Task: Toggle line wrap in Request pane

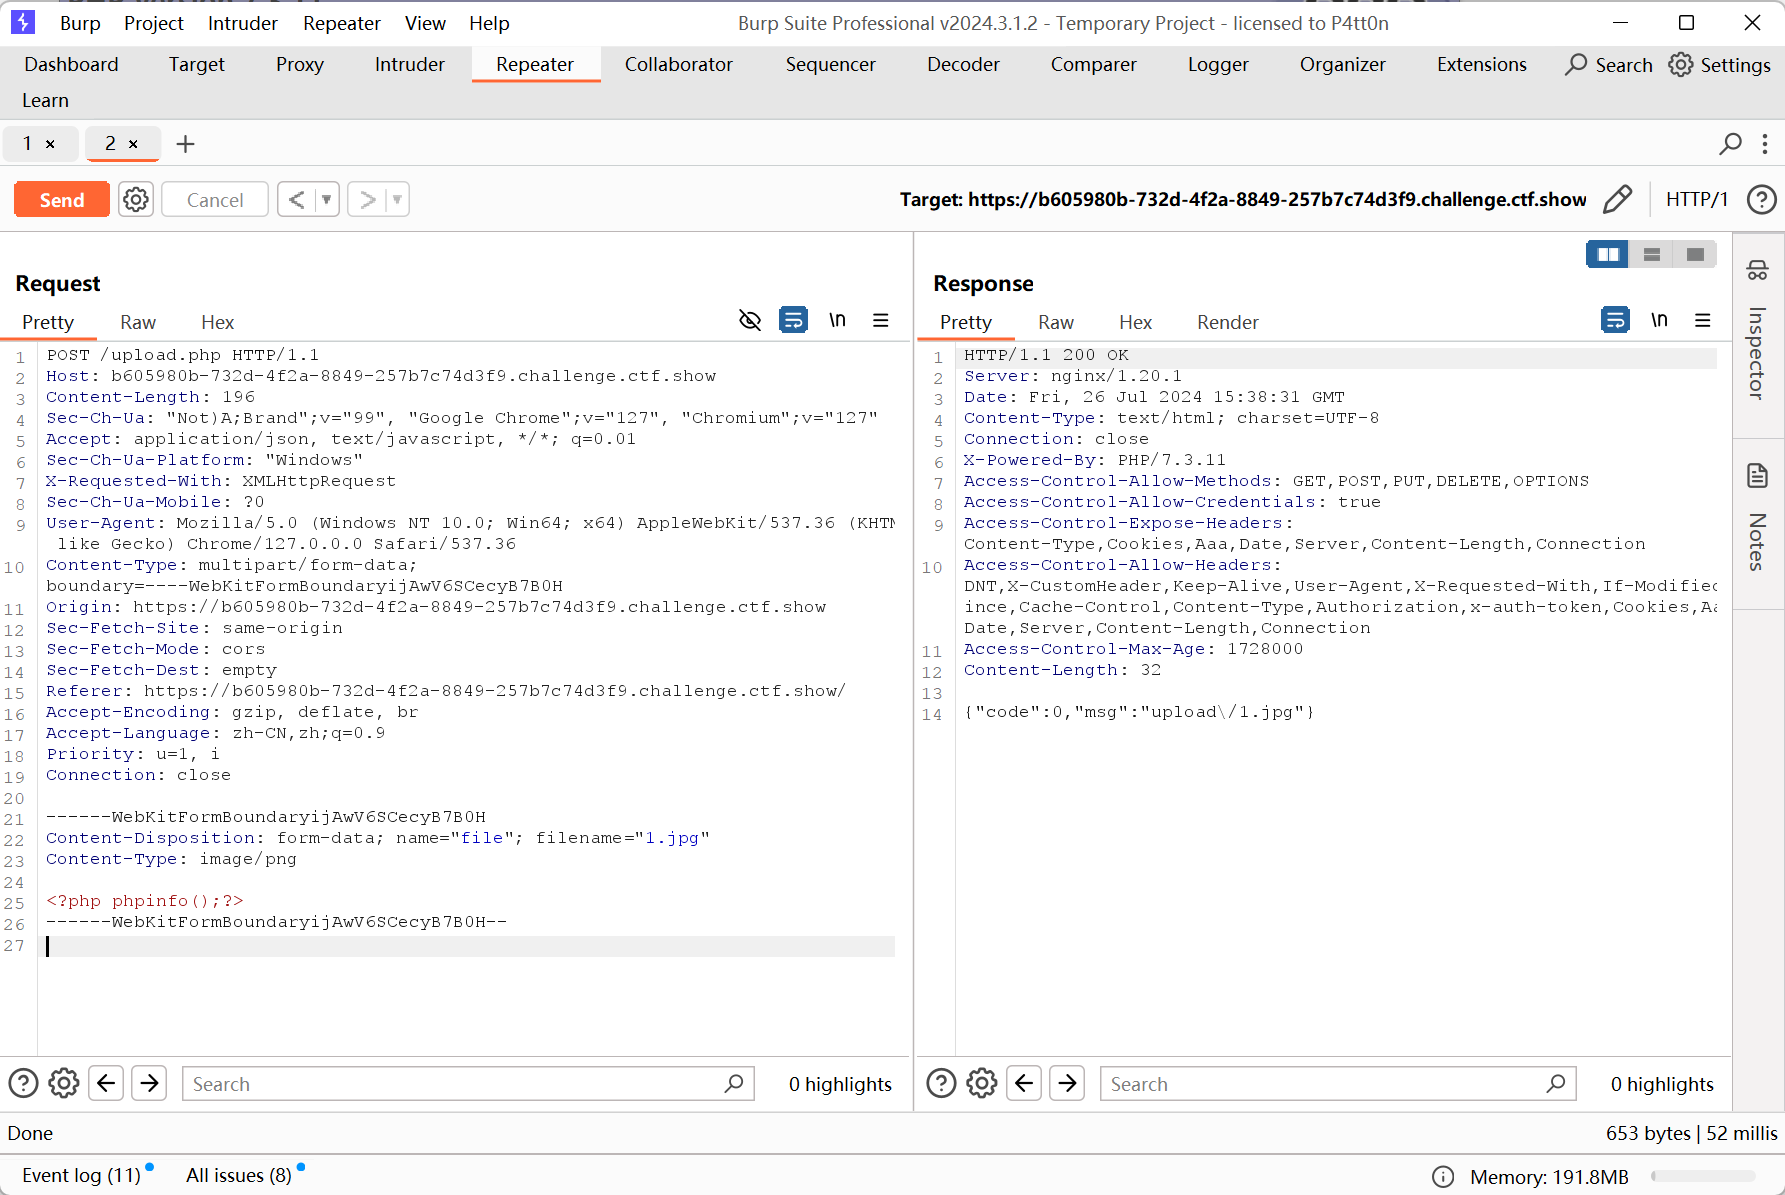Action: pyautogui.click(x=793, y=321)
